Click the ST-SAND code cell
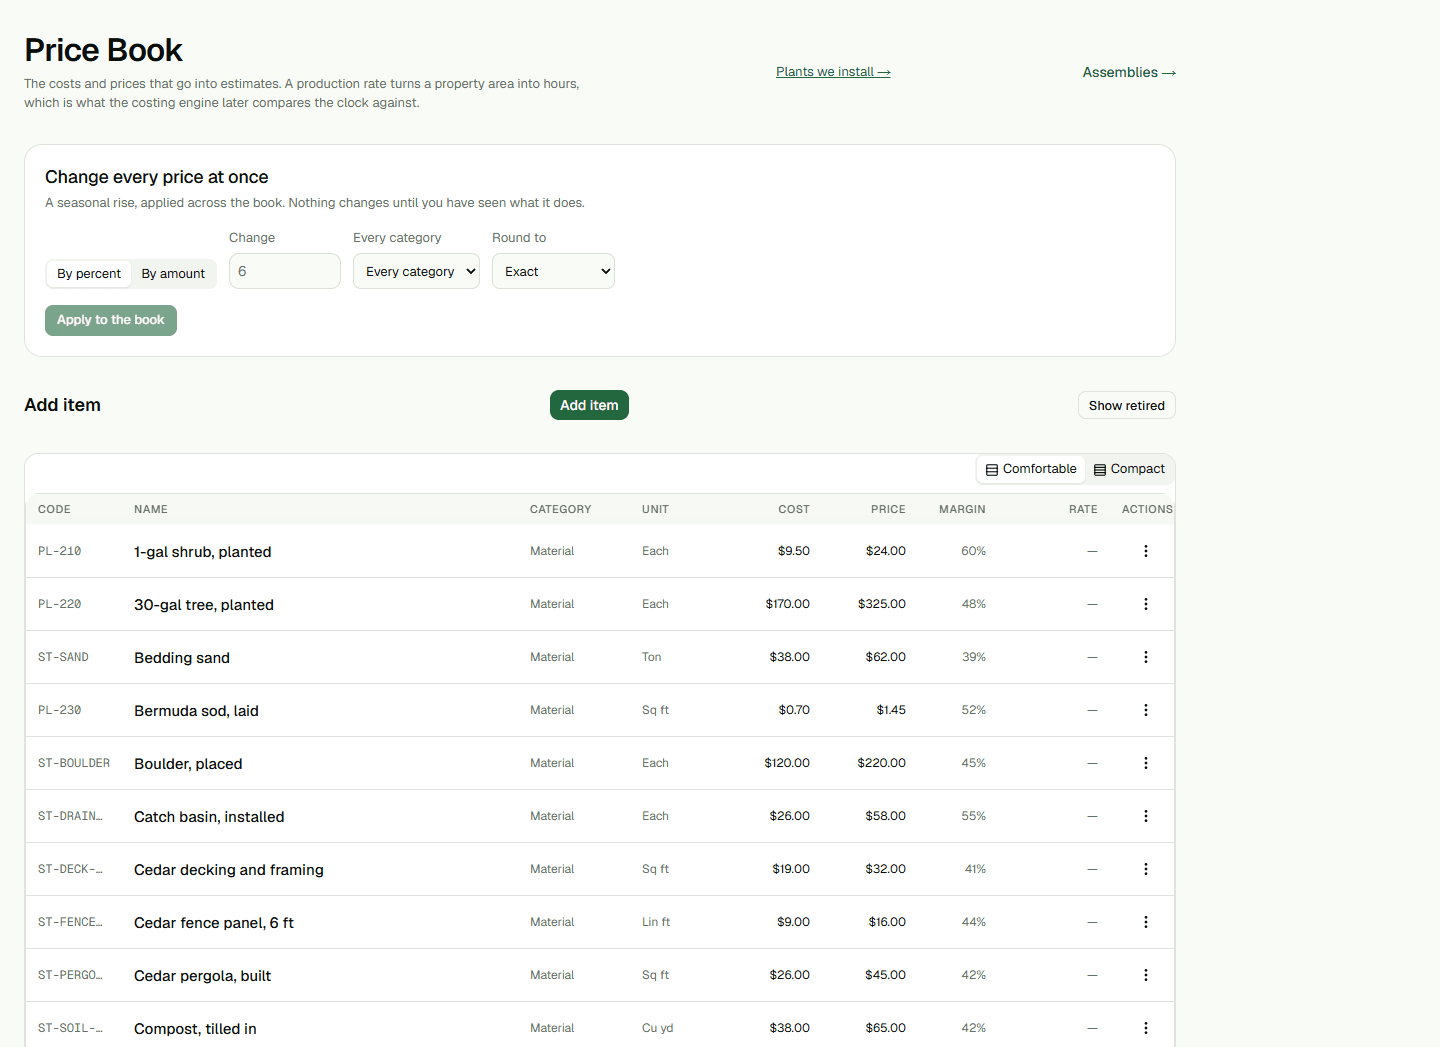 [63, 657]
